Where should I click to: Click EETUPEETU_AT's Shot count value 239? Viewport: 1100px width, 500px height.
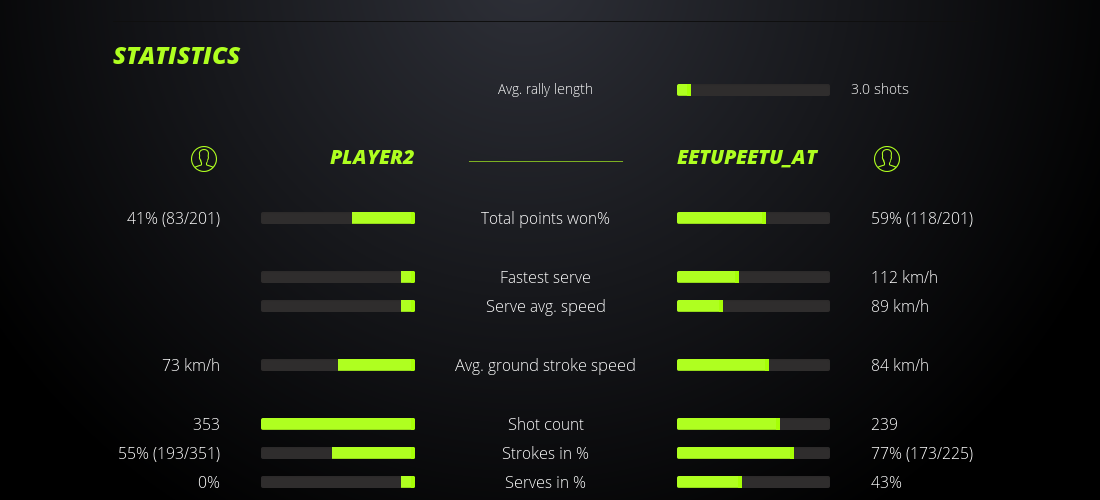(884, 424)
